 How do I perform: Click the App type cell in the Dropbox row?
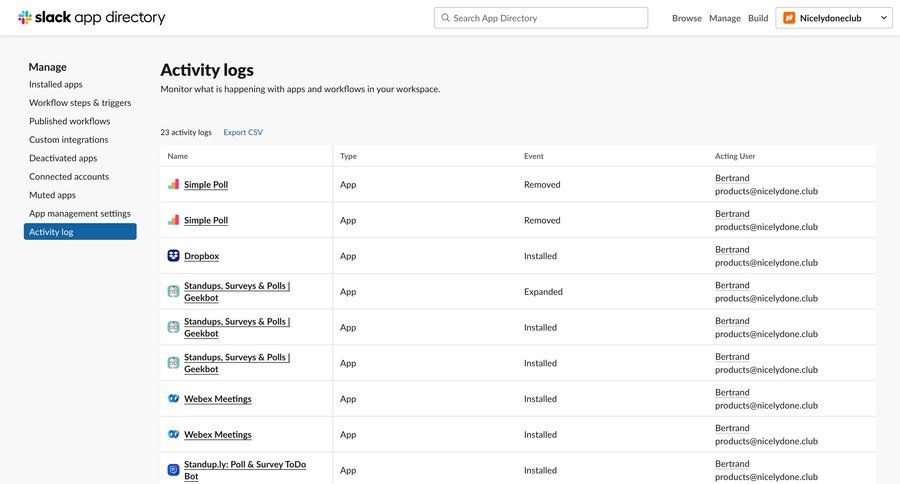tap(348, 256)
